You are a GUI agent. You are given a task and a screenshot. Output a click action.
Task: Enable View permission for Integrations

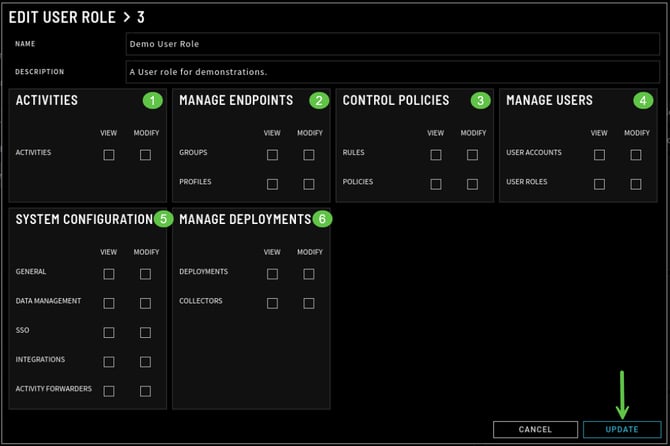click(x=109, y=362)
